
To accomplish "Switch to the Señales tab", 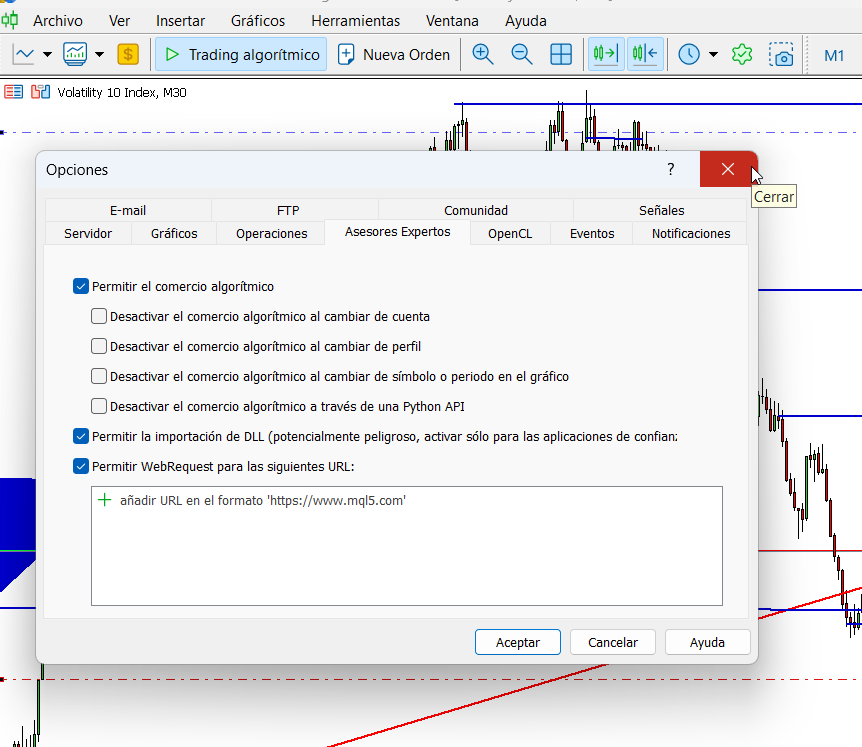I will tap(661, 211).
